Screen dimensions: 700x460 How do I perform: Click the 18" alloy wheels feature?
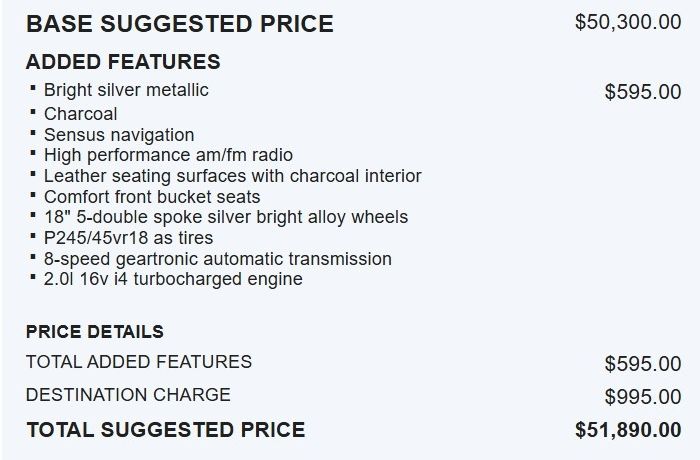coord(226,217)
